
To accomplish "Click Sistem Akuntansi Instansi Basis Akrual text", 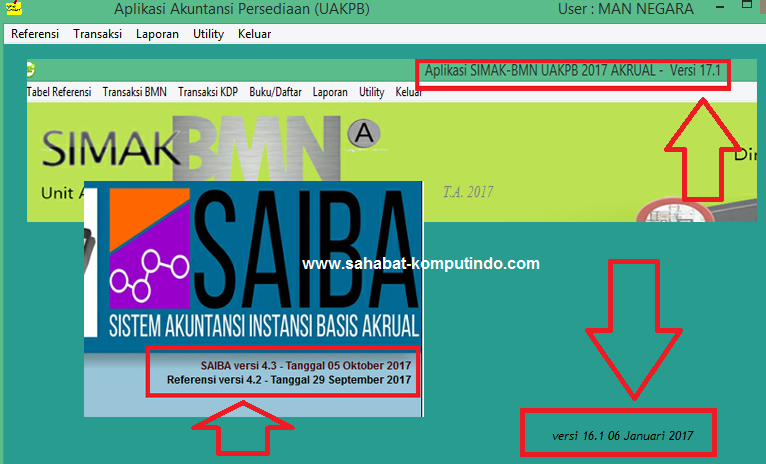I will [264, 326].
